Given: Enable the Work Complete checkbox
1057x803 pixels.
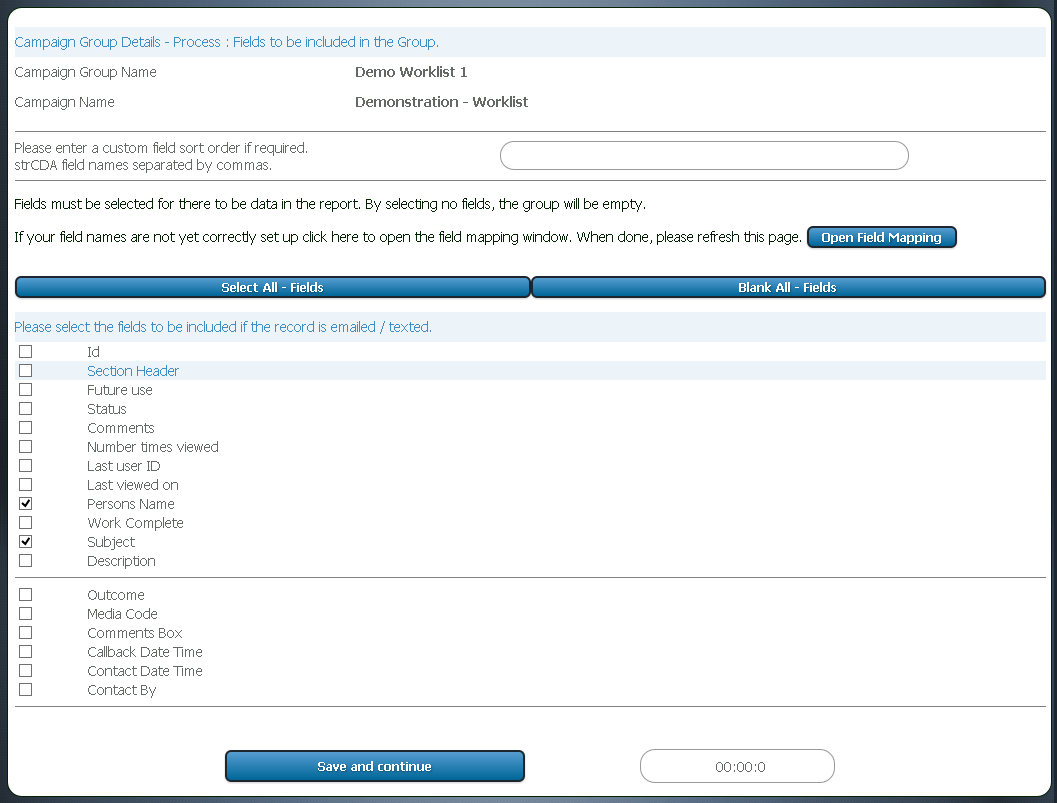Looking at the screenshot, I should 25,522.
